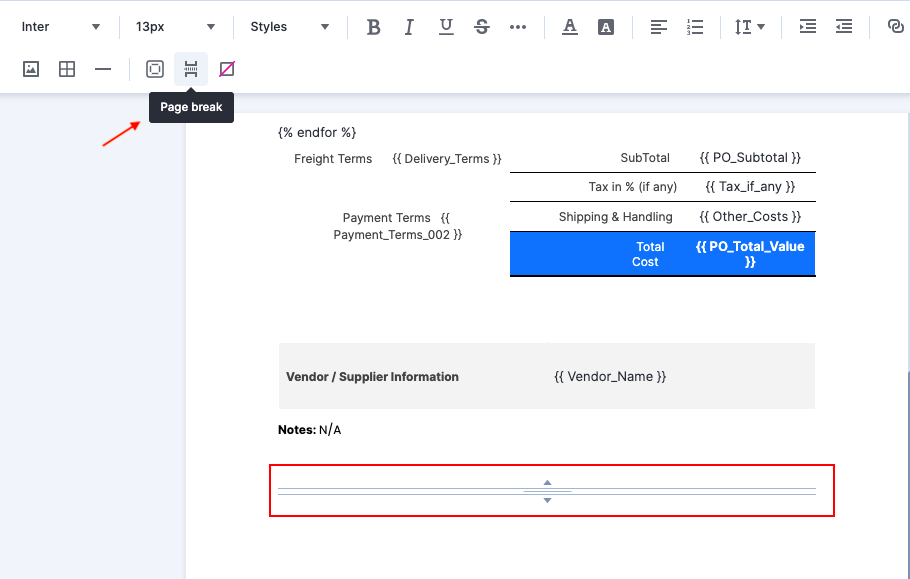The height and width of the screenshot is (579, 910).
Task: Insert an image from the toolbar
Action: (31, 69)
